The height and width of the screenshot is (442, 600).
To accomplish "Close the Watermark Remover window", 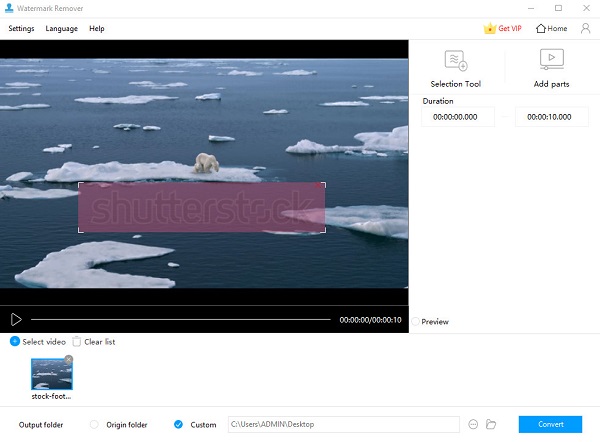I will pos(586,8).
